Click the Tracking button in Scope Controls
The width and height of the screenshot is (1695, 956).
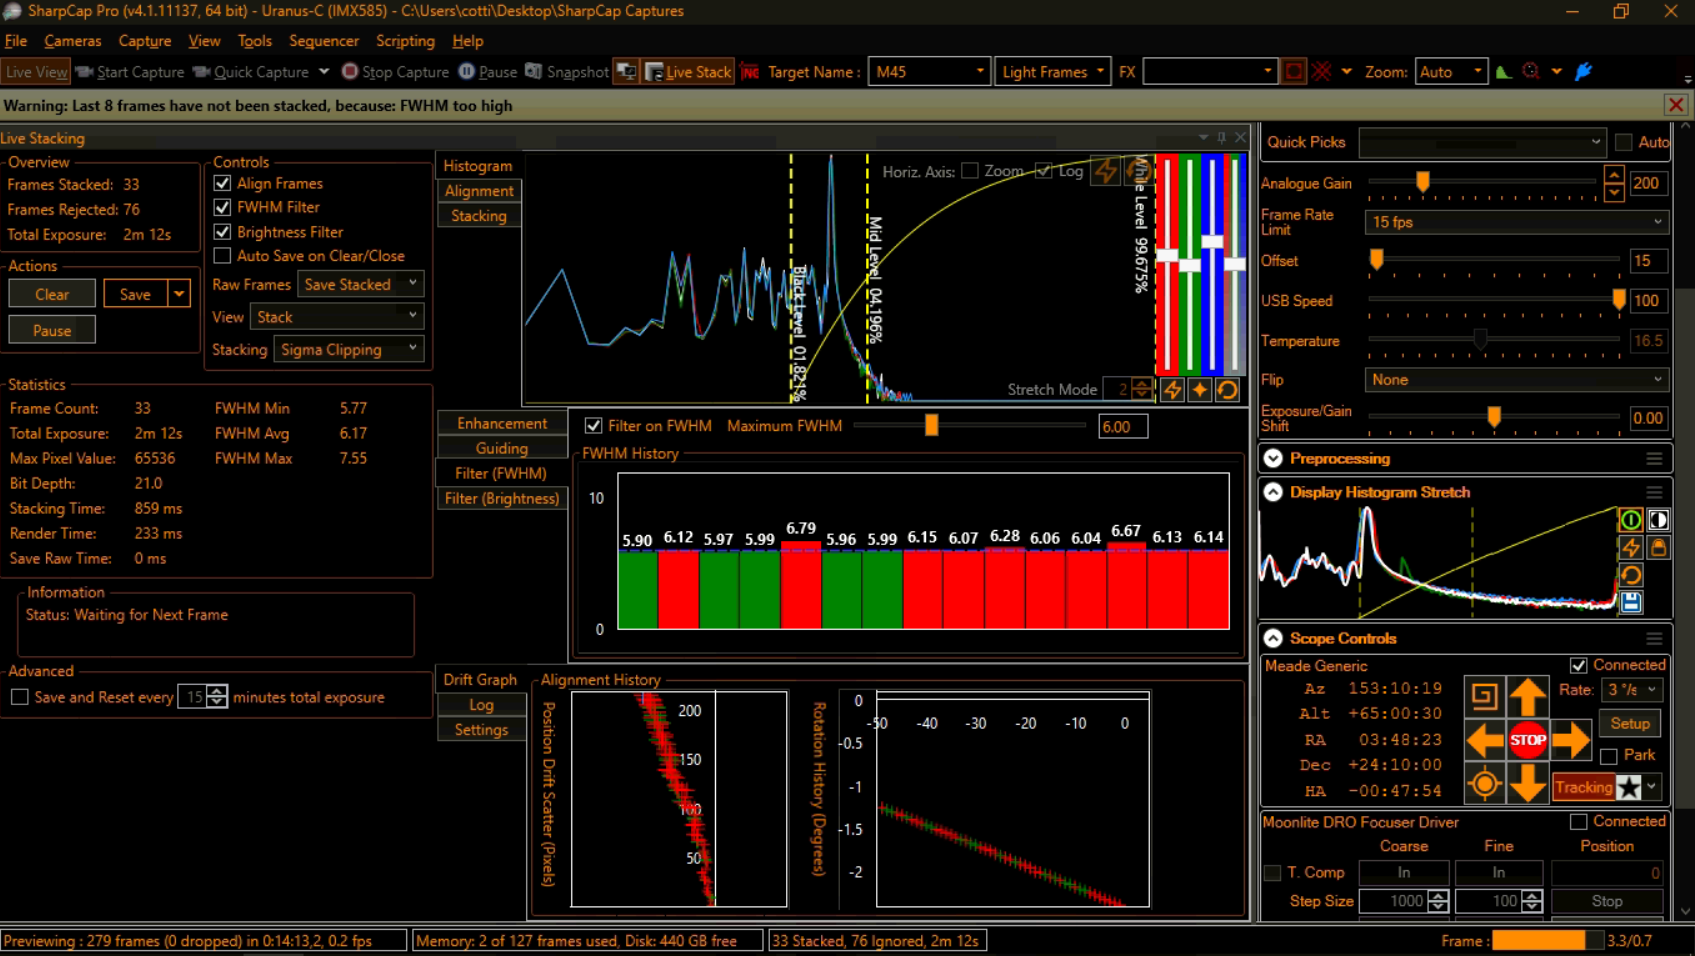(x=1584, y=787)
